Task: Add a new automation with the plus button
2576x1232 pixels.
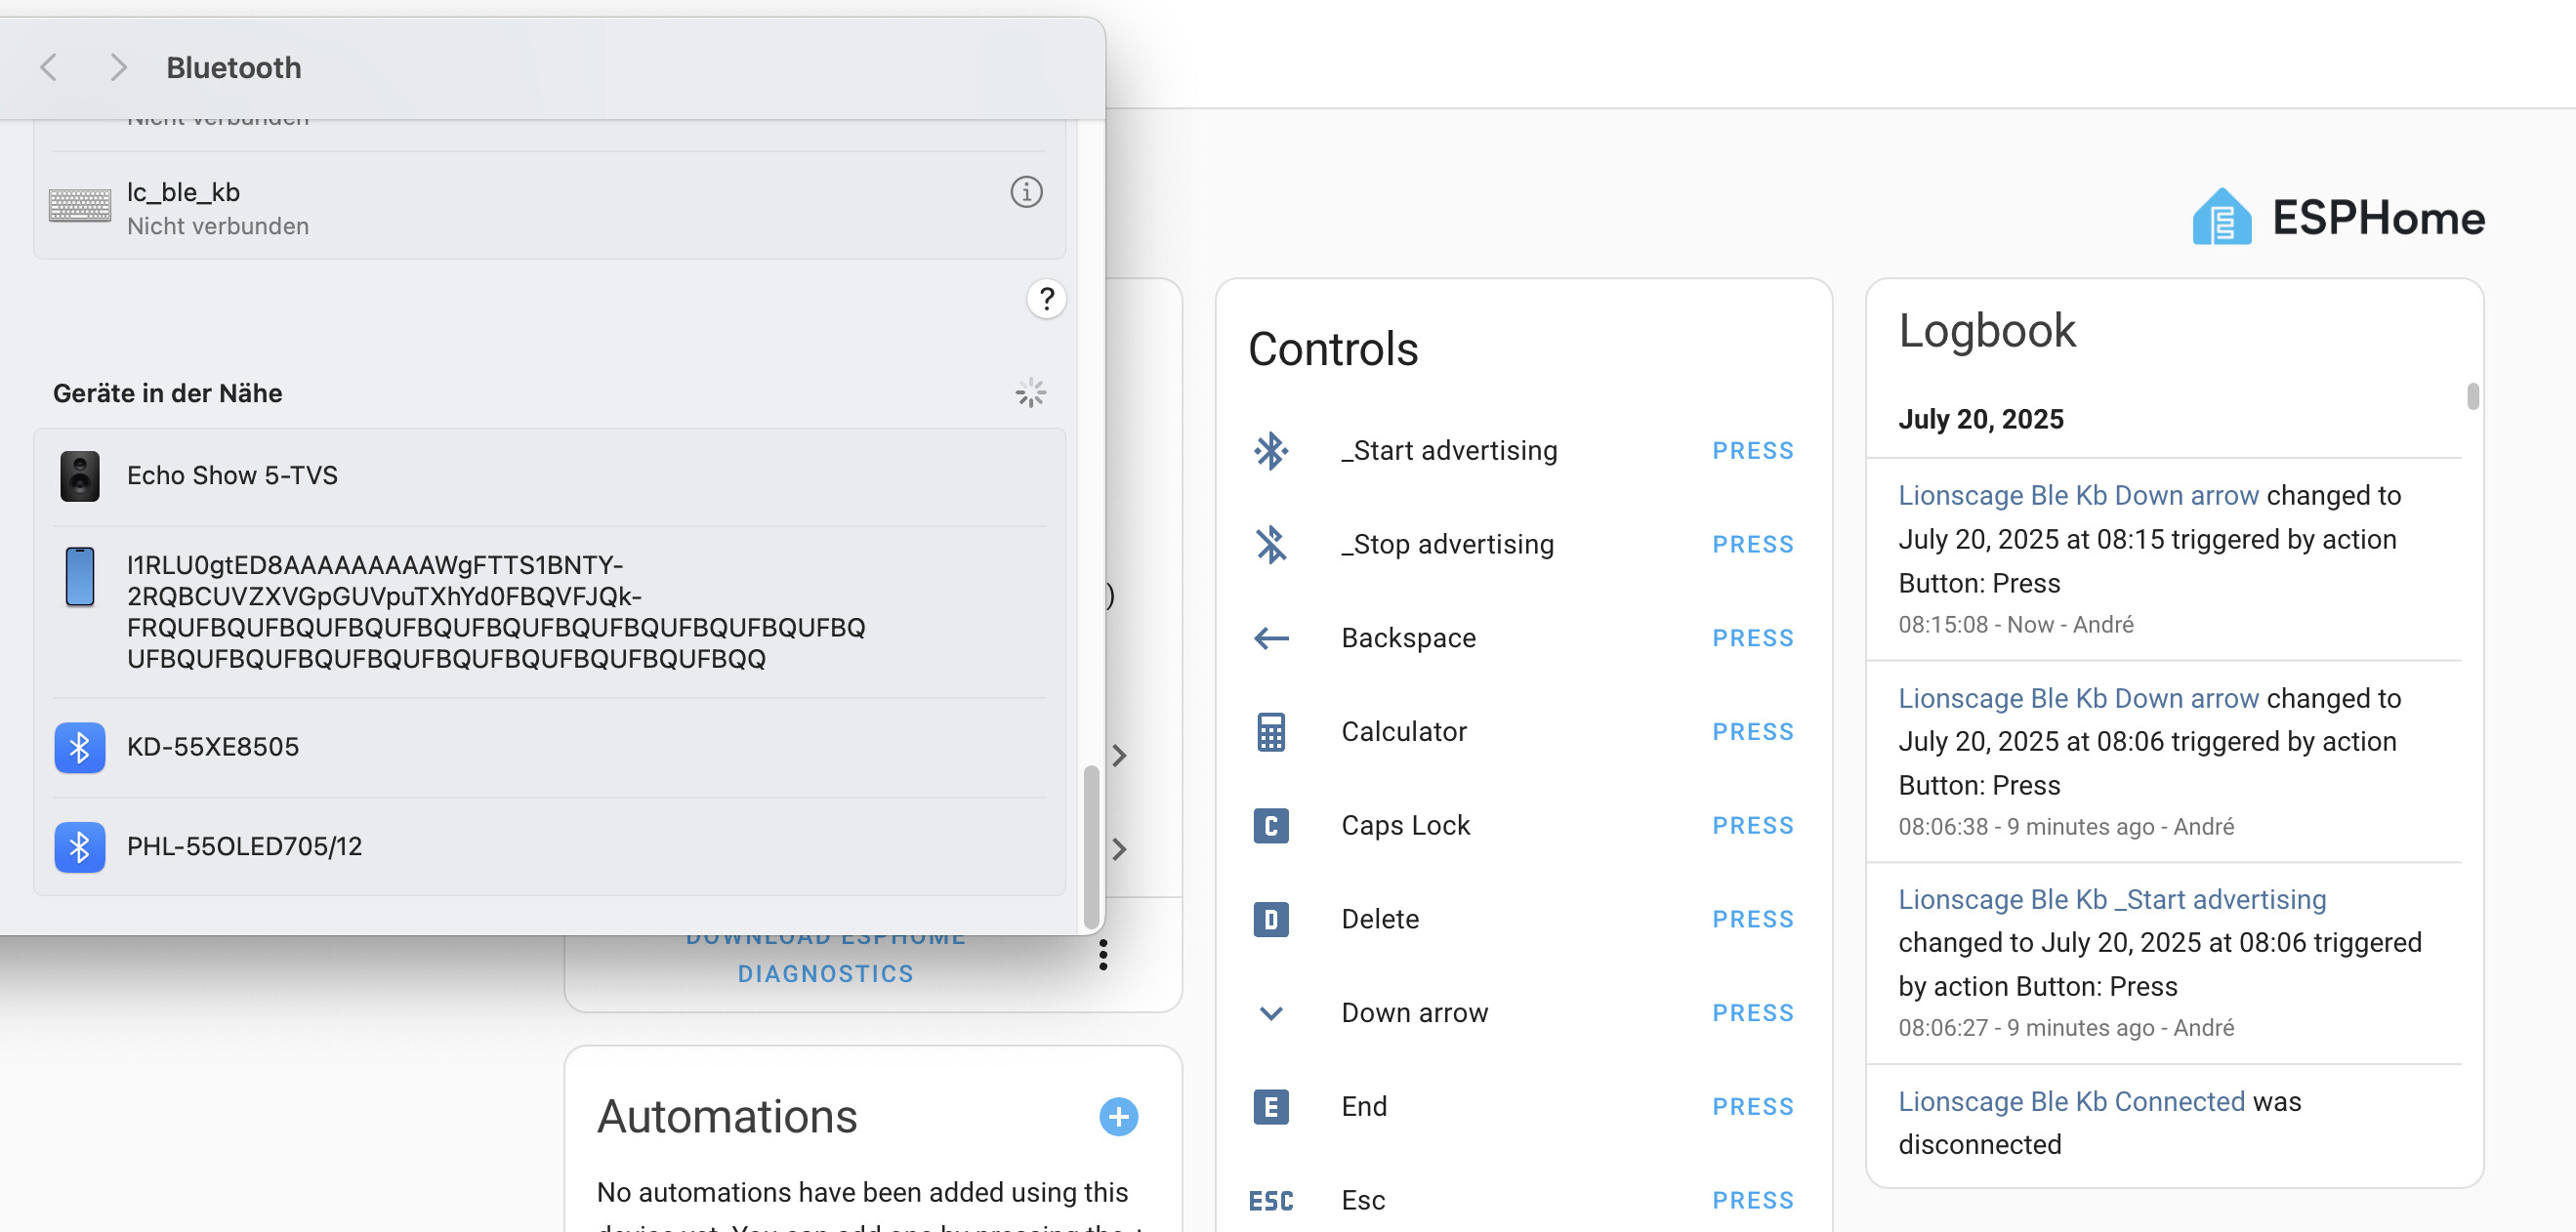Action: tap(1118, 1117)
